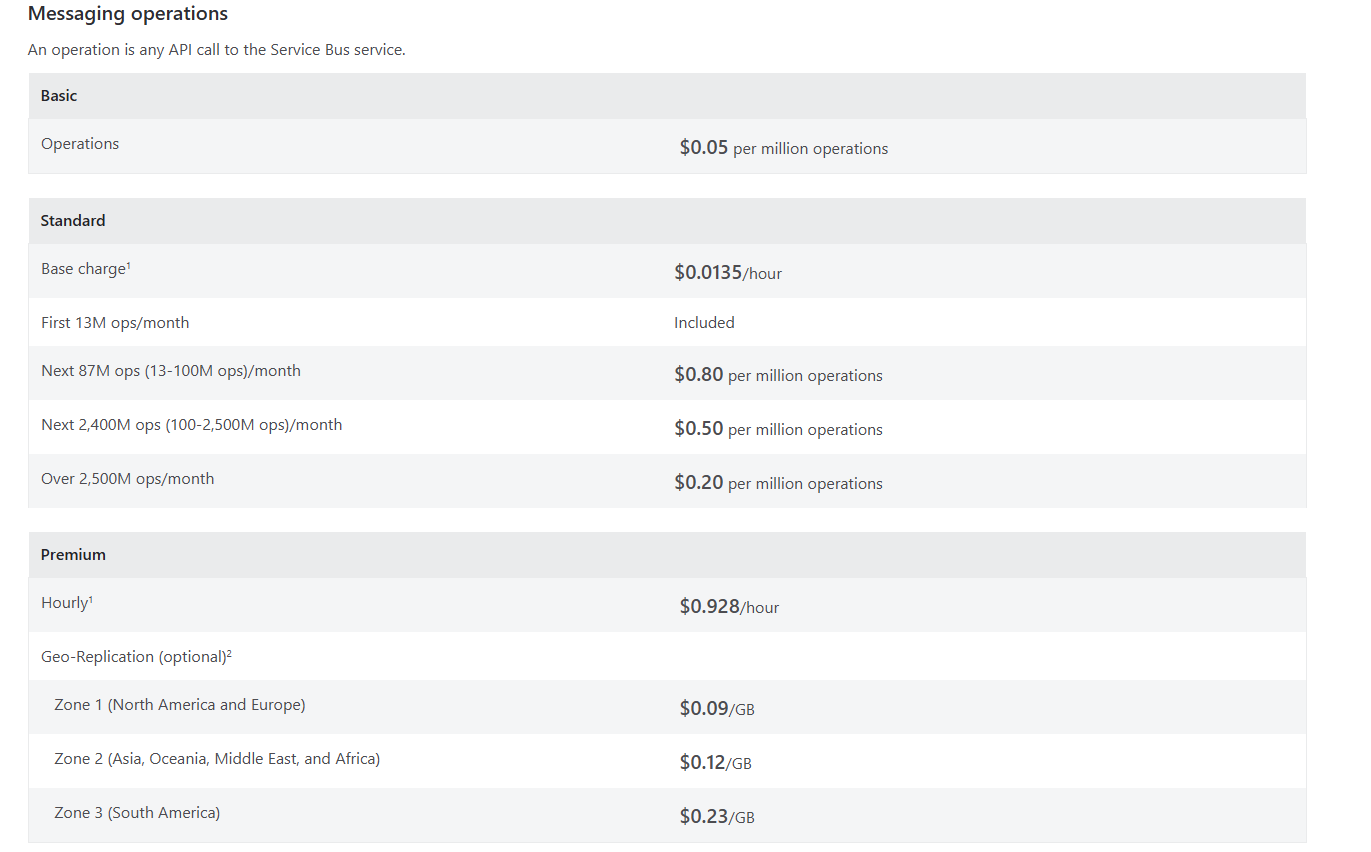
Task: Click the $0.05 per million operations price
Action: click(783, 148)
